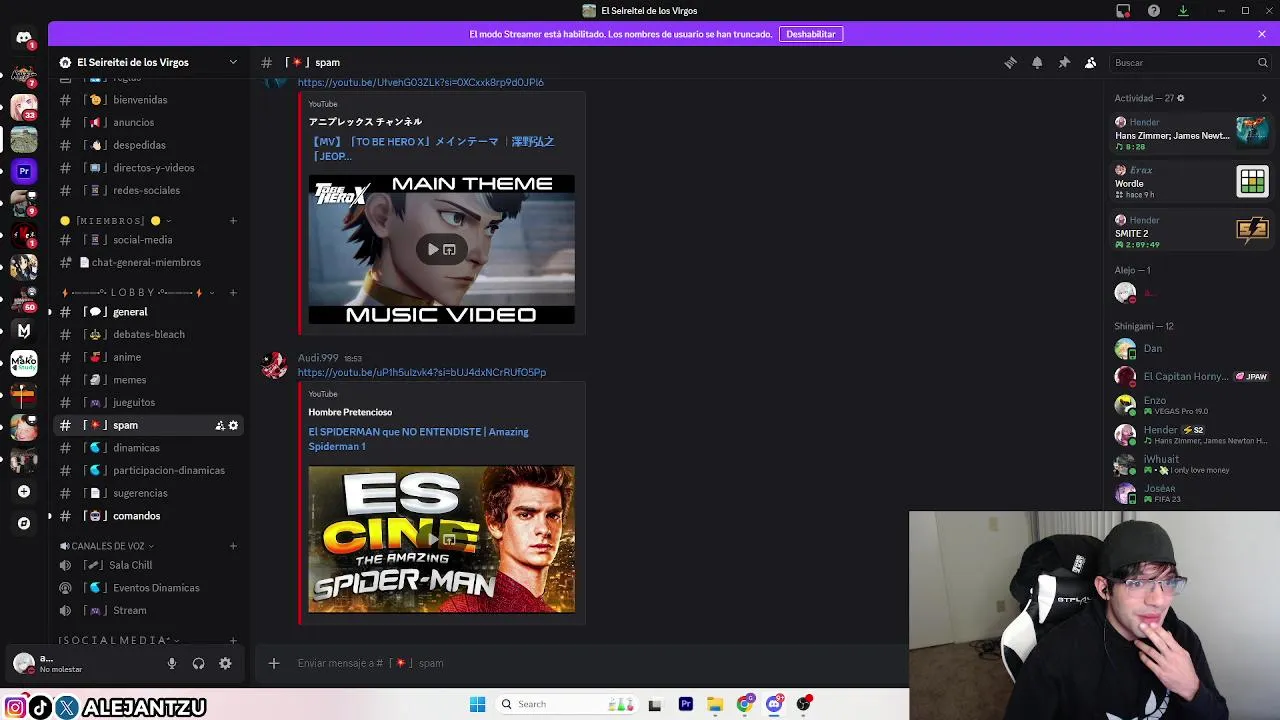Open the user status panel No molestar
This screenshot has width=1280, height=720.
pos(82,663)
